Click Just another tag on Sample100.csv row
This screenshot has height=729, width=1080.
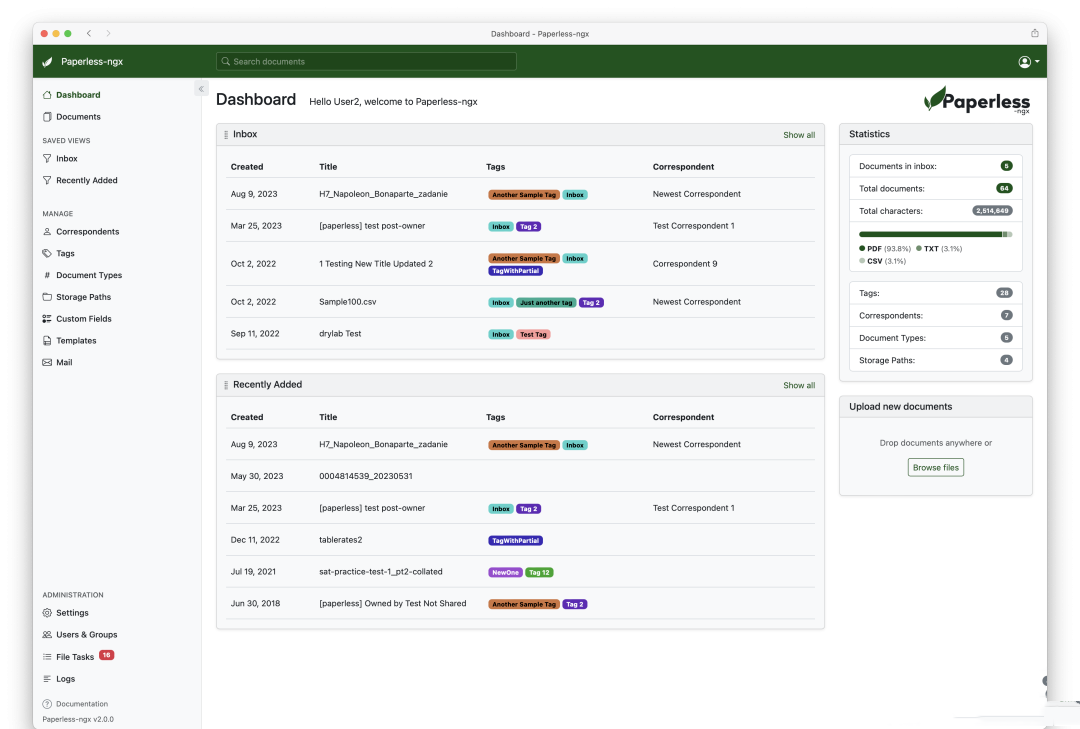click(x=546, y=302)
